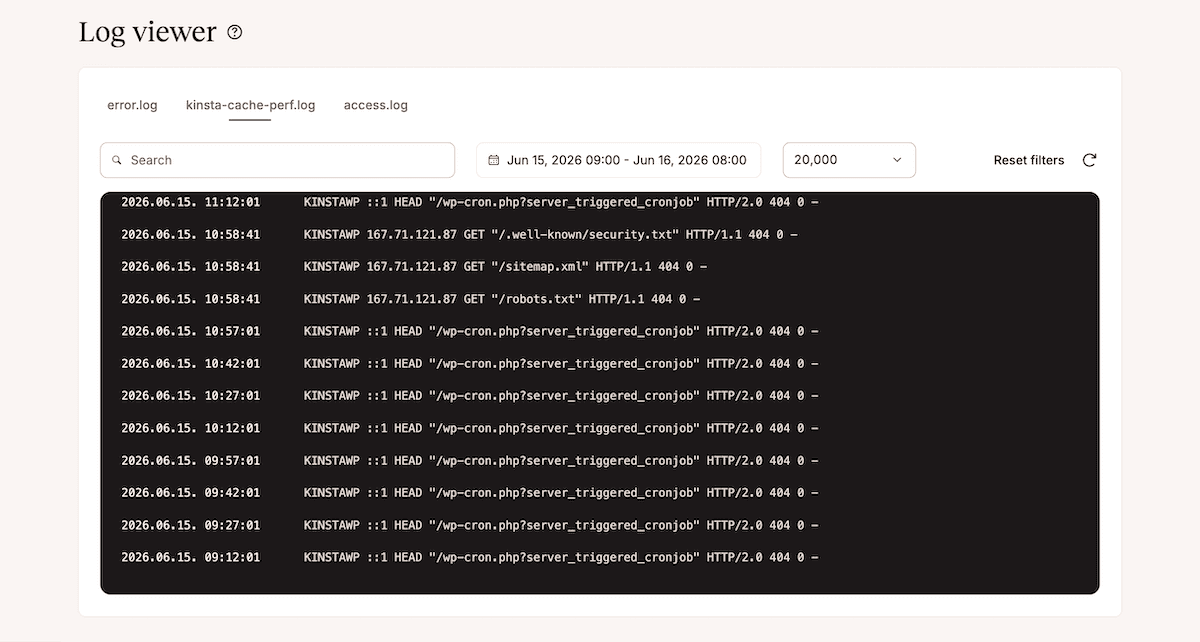
Task: Open the access.log tab
Action: [x=376, y=105]
